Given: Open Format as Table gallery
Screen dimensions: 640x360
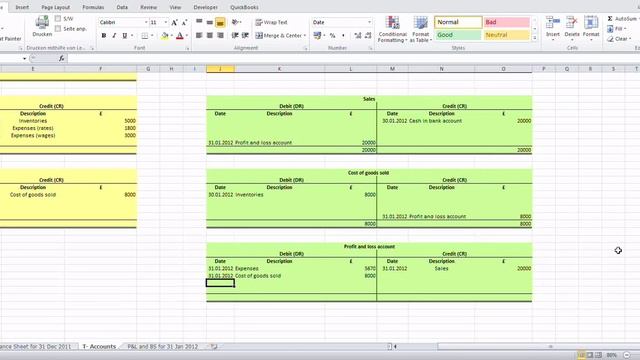Looking at the screenshot, I should [x=420, y=29].
